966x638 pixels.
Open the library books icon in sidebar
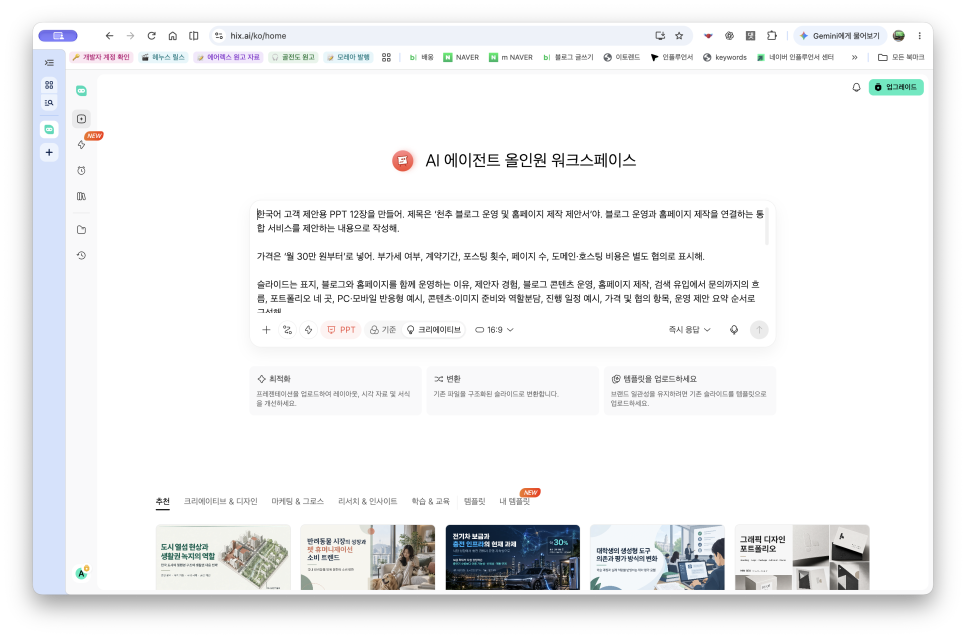(x=81, y=196)
